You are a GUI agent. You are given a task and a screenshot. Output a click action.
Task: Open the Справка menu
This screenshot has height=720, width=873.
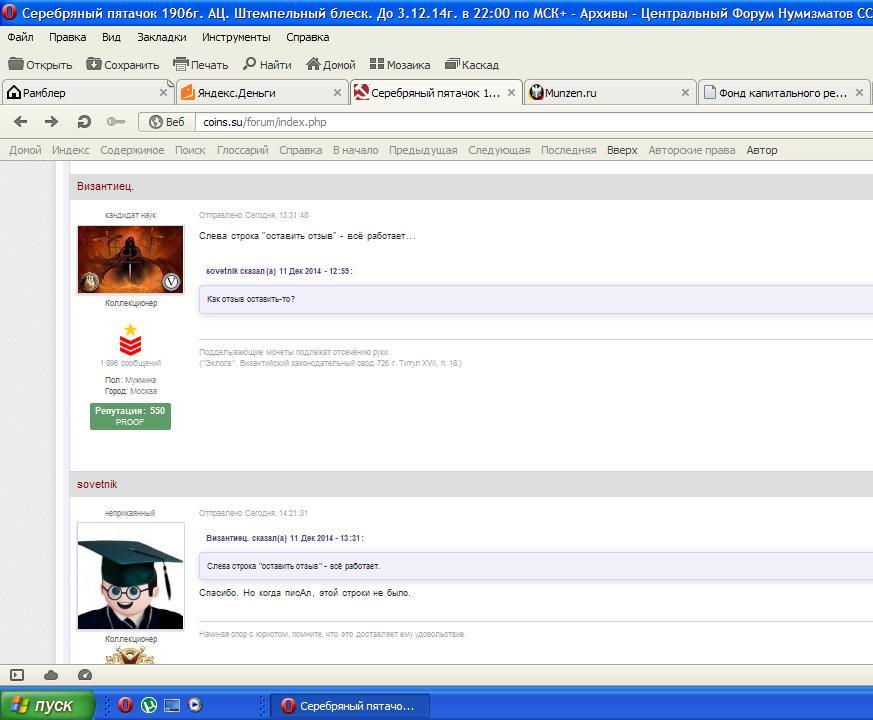pyautogui.click(x=307, y=37)
